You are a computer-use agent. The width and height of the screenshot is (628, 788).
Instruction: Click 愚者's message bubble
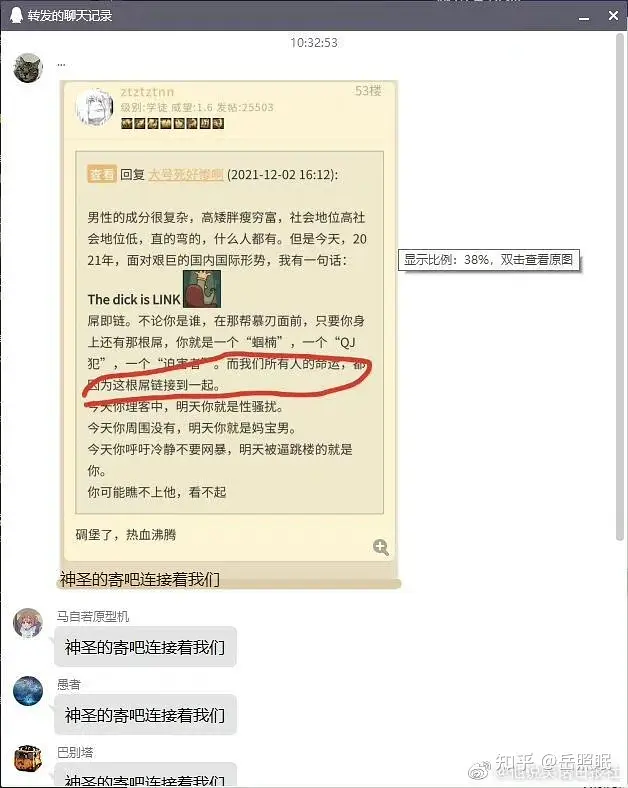click(x=145, y=715)
